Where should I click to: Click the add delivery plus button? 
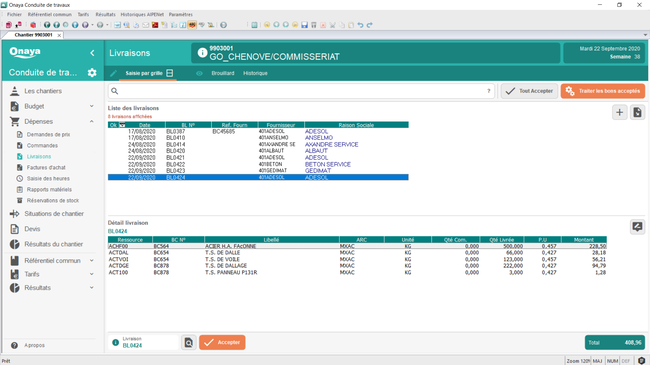pyautogui.click(x=619, y=112)
